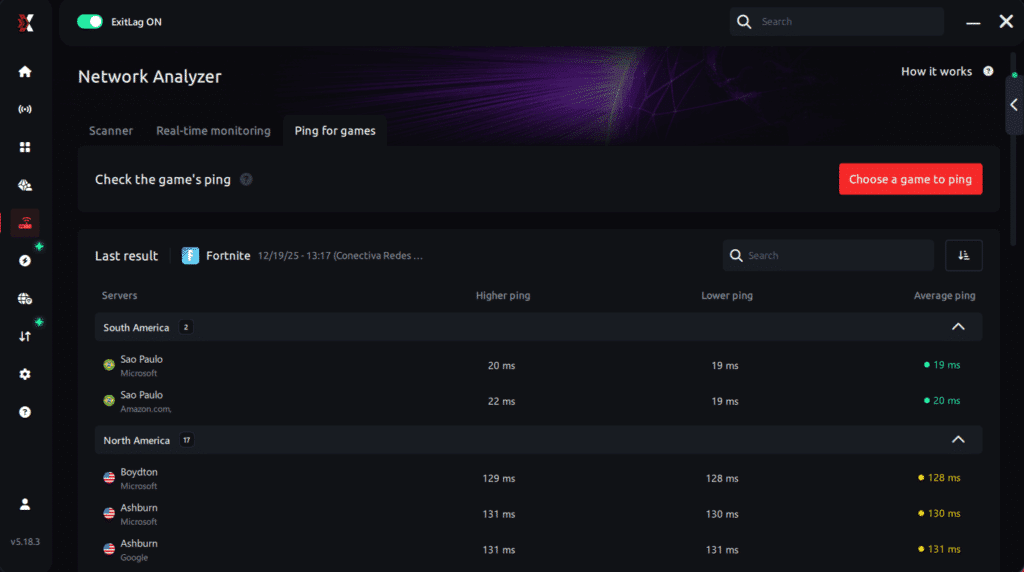Viewport: 1024px width, 572px height.
Task: Click the top bar search magnifier icon
Action: click(x=744, y=22)
